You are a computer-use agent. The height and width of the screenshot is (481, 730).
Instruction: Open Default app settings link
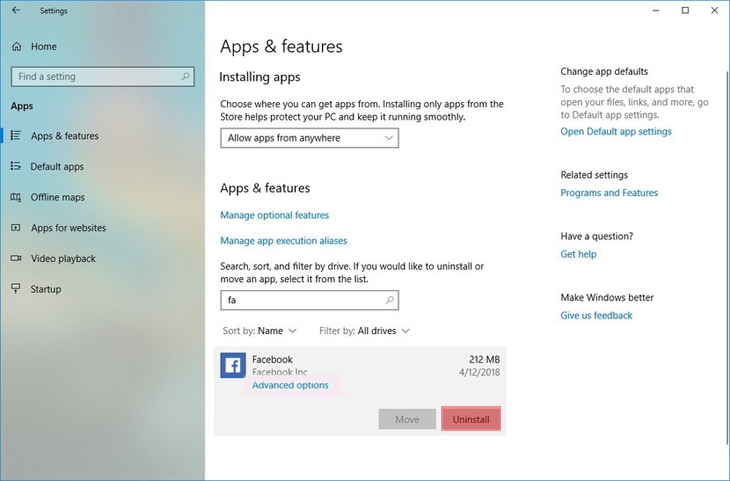[x=615, y=131]
